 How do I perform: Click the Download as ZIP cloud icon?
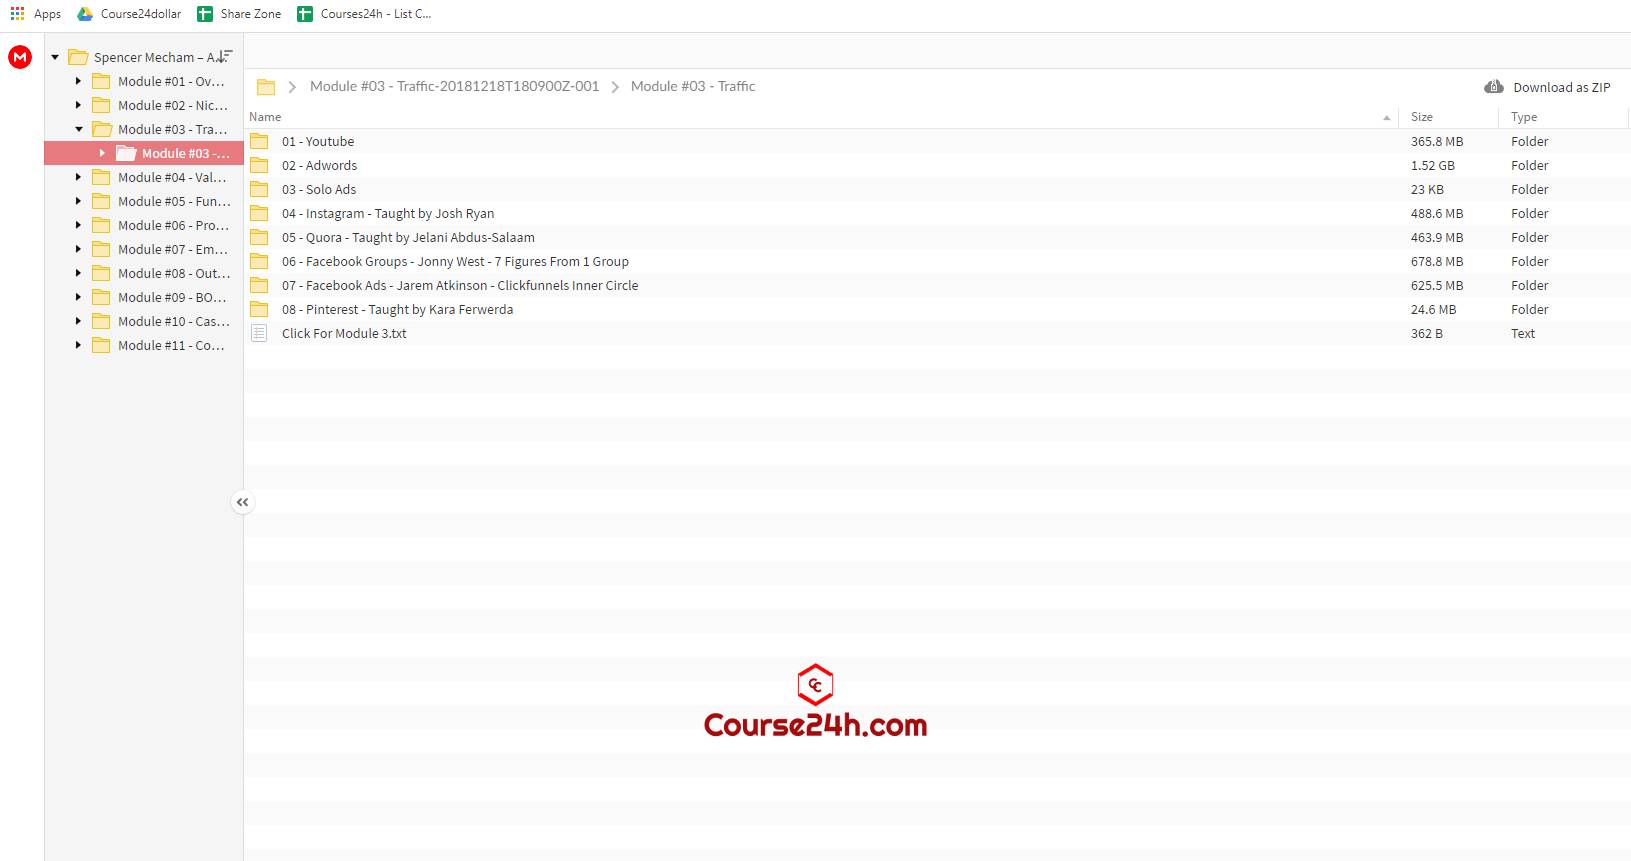[x=1494, y=87]
